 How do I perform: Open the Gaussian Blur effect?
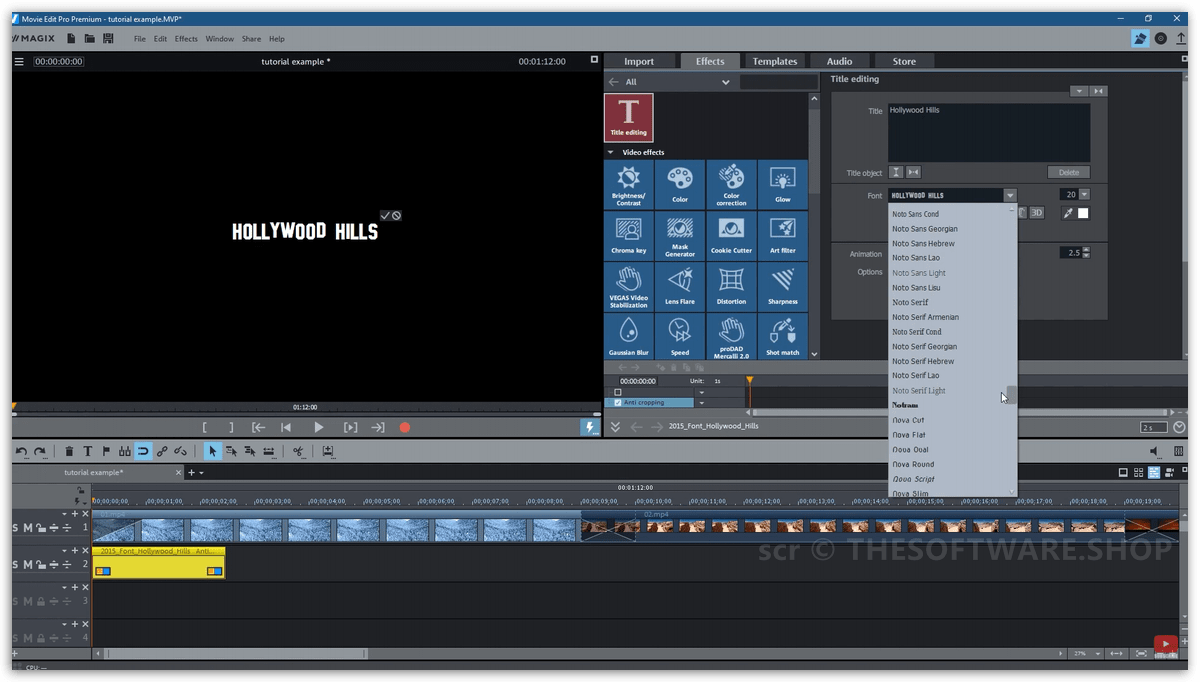[629, 337]
